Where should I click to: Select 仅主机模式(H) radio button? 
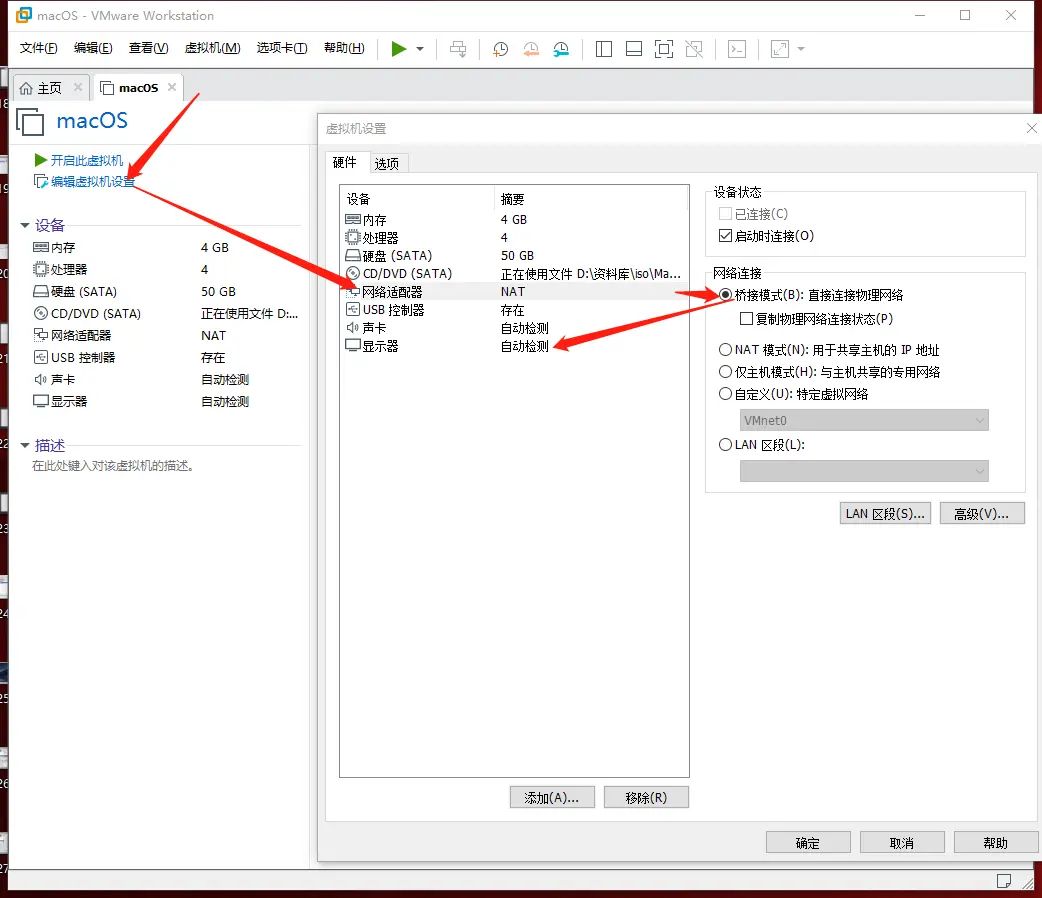(726, 372)
